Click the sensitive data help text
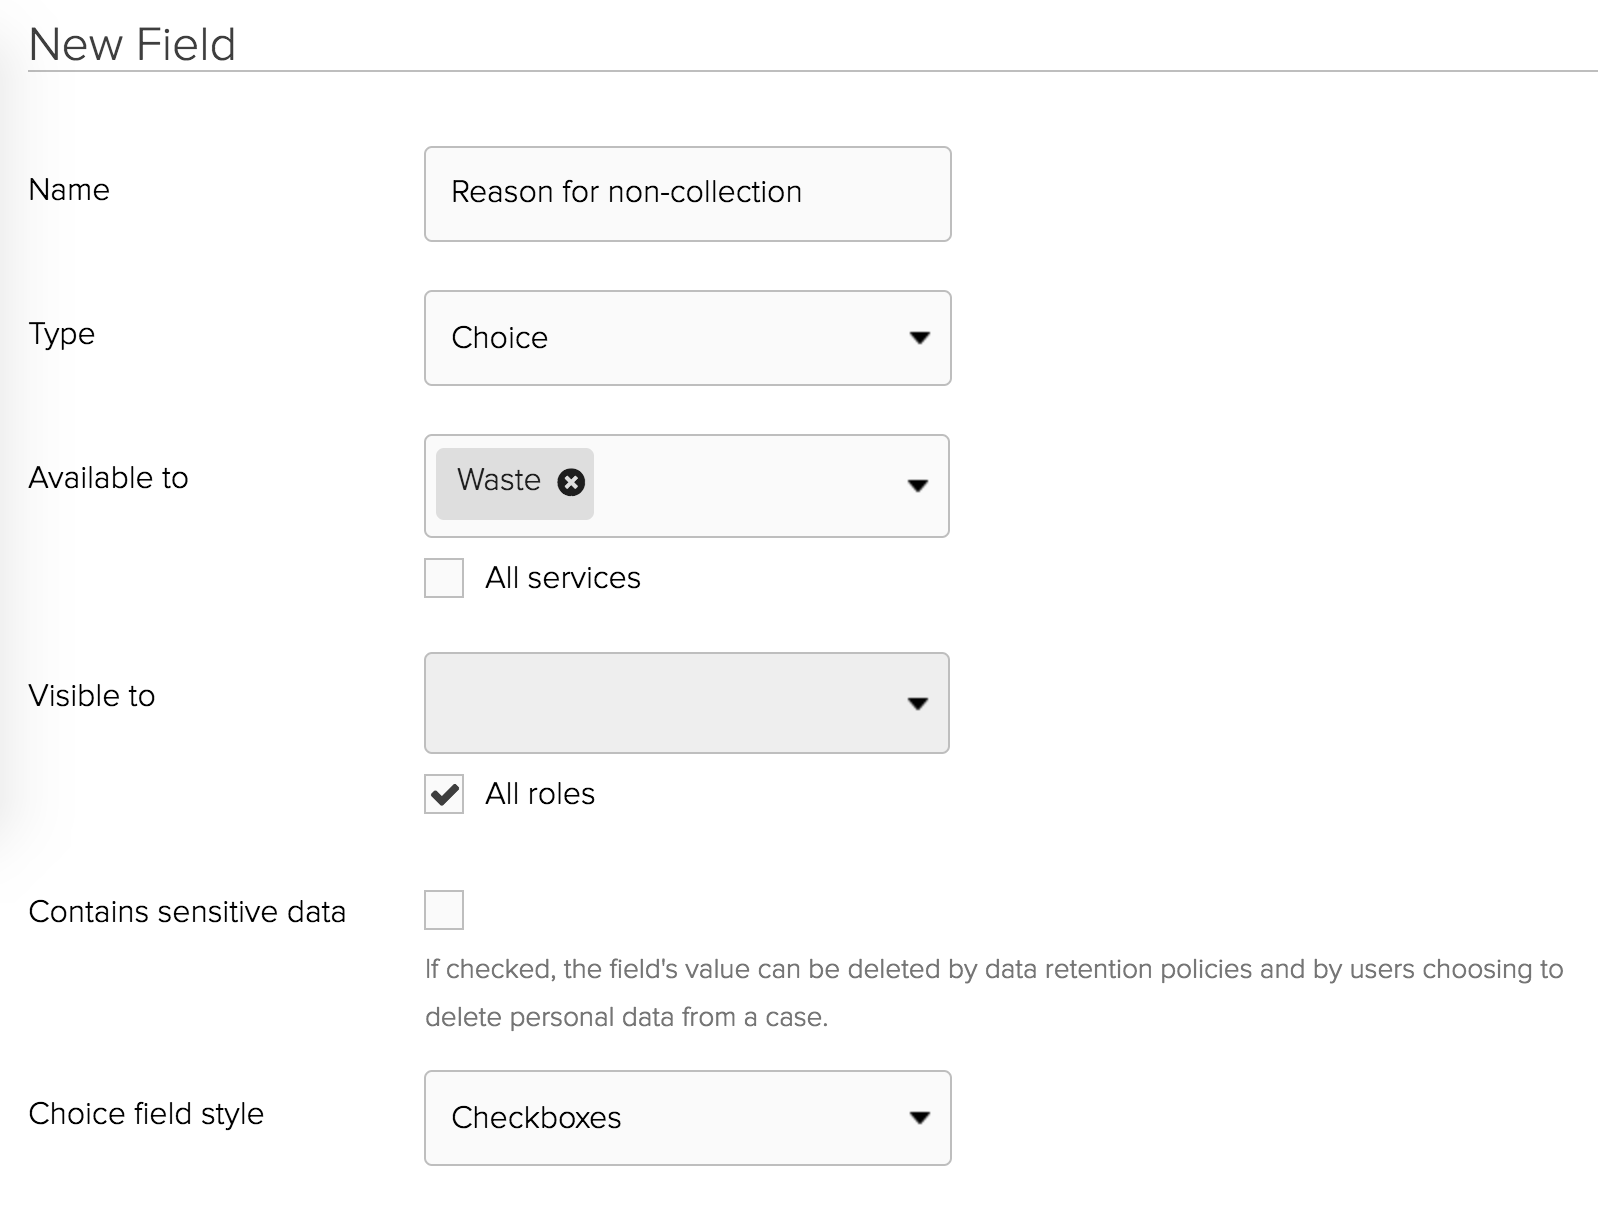 (x=994, y=993)
